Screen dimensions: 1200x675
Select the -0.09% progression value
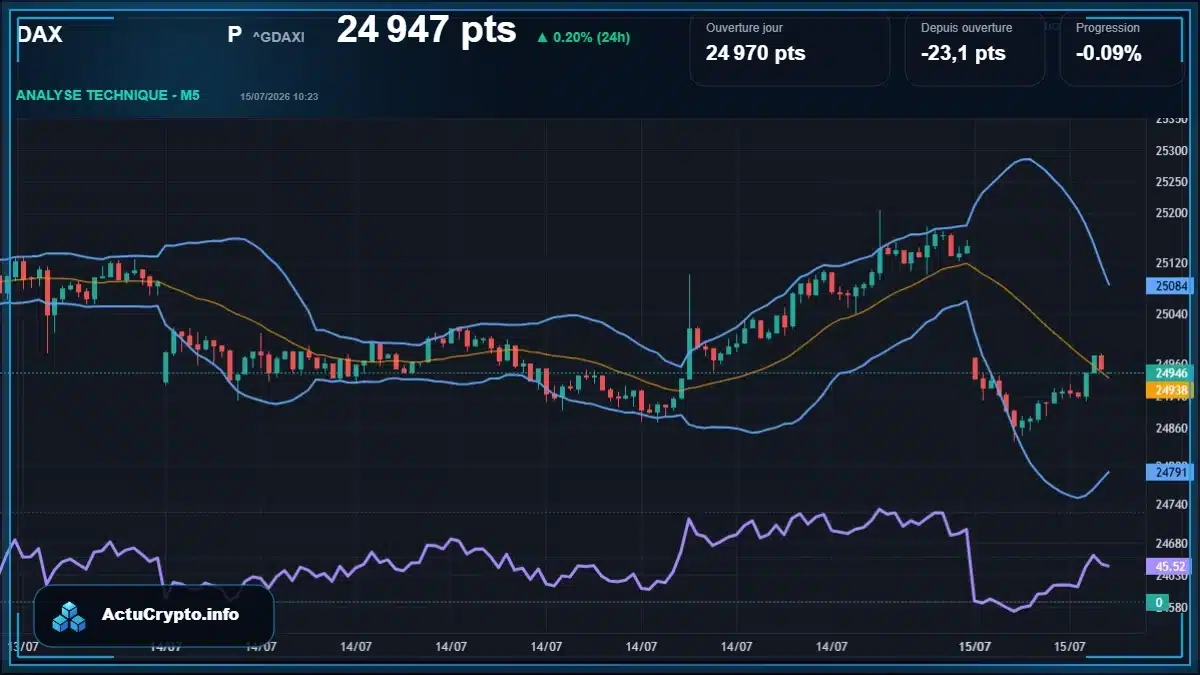(1109, 54)
